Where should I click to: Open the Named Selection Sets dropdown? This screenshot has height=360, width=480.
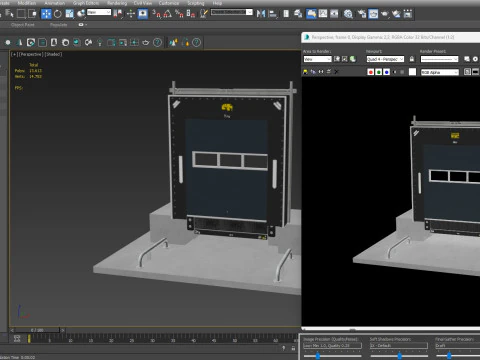232,12
